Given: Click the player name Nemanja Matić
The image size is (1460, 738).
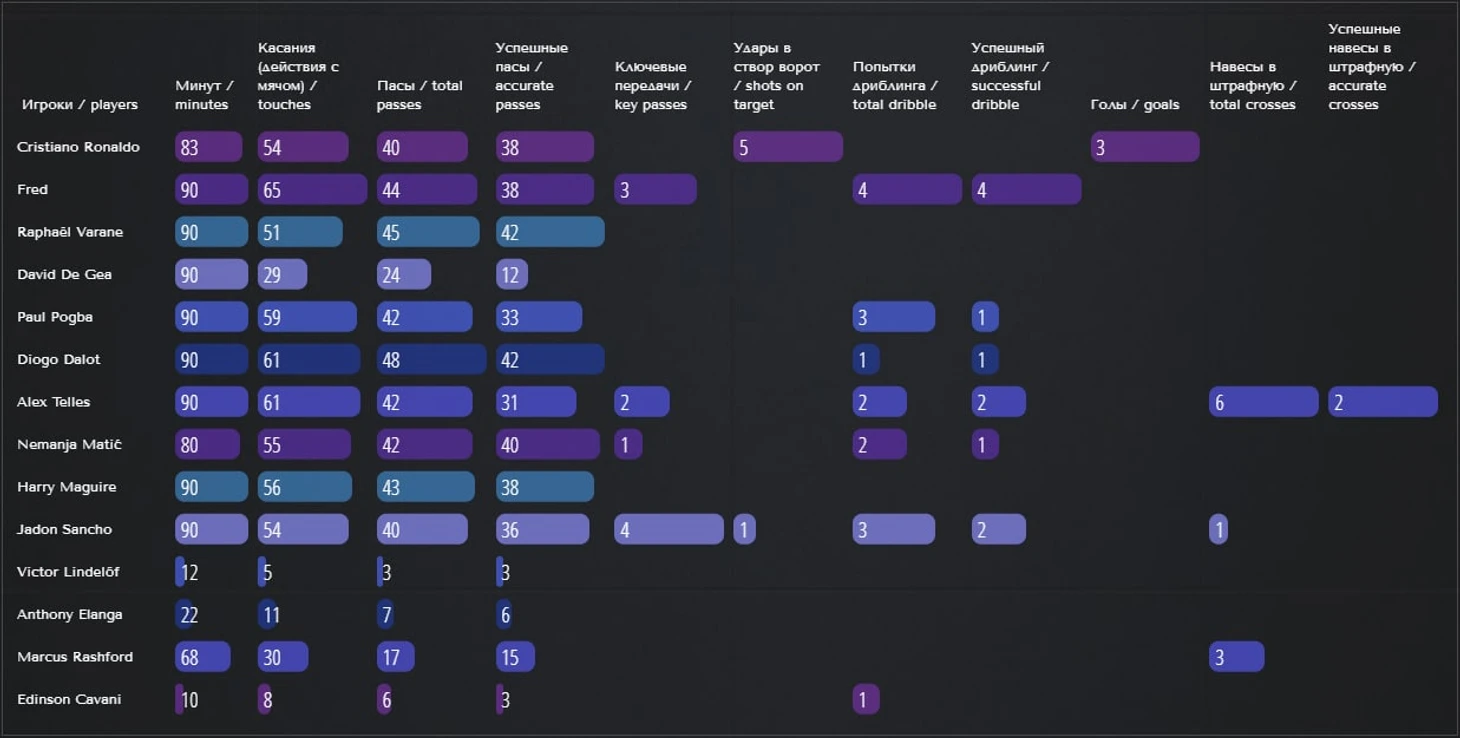Looking at the screenshot, I should pyautogui.click(x=69, y=444).
